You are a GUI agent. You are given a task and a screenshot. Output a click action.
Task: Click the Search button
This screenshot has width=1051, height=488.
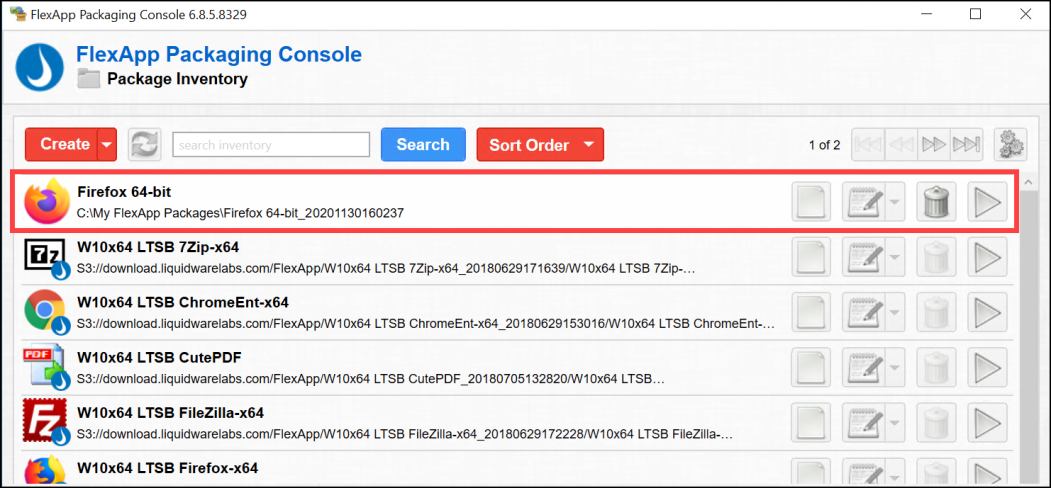click(x=423, y=145)
